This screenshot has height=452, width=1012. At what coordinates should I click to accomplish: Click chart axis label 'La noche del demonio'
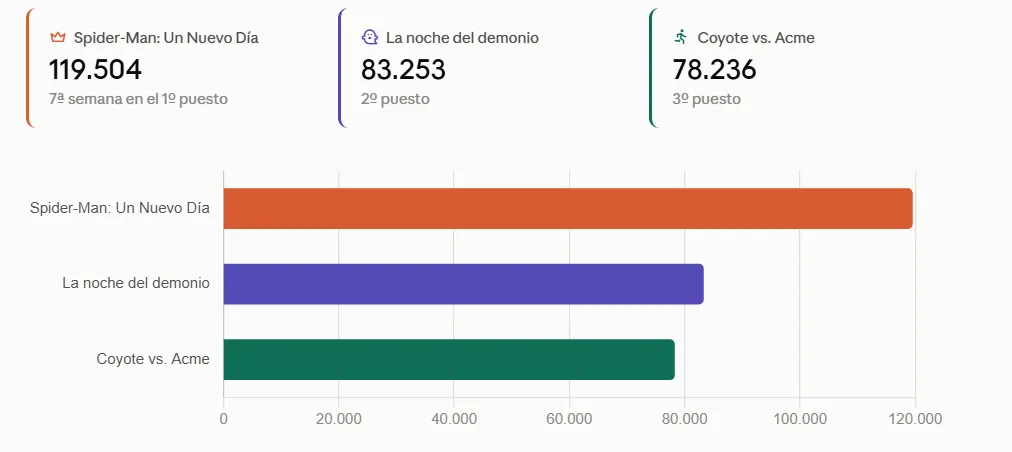click(136, 283)
